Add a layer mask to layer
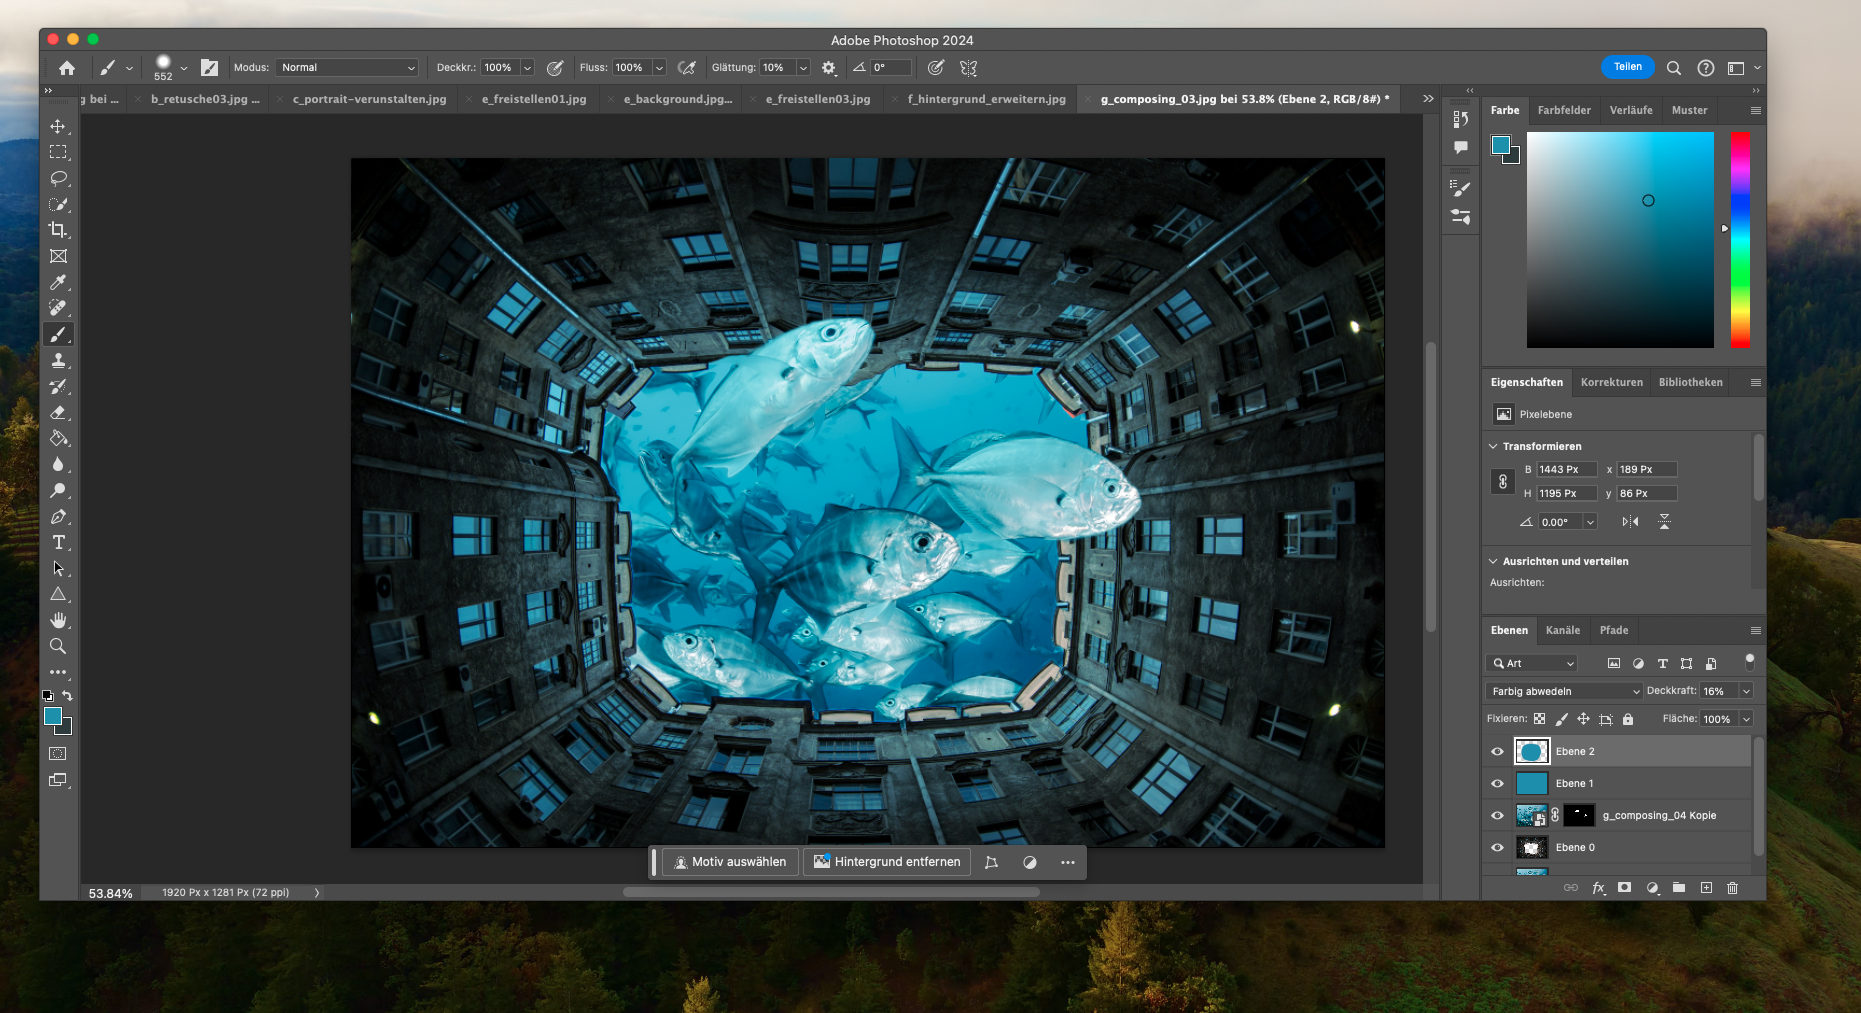Image resolution: width=1861 pixels, height=1013 pixels. coord(1625,888)
